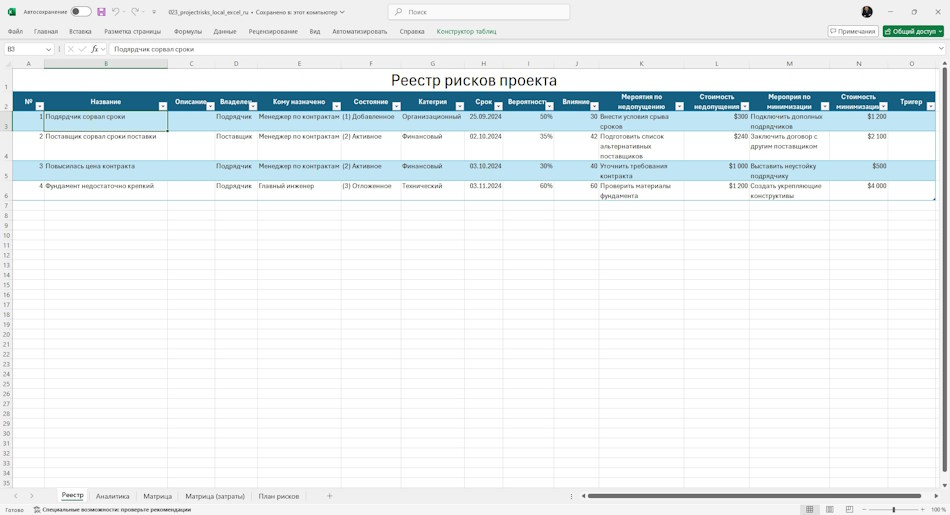
Task: Switch to the Главная ribbon tab
Action: pyautogui.click(x=46, y=32)
